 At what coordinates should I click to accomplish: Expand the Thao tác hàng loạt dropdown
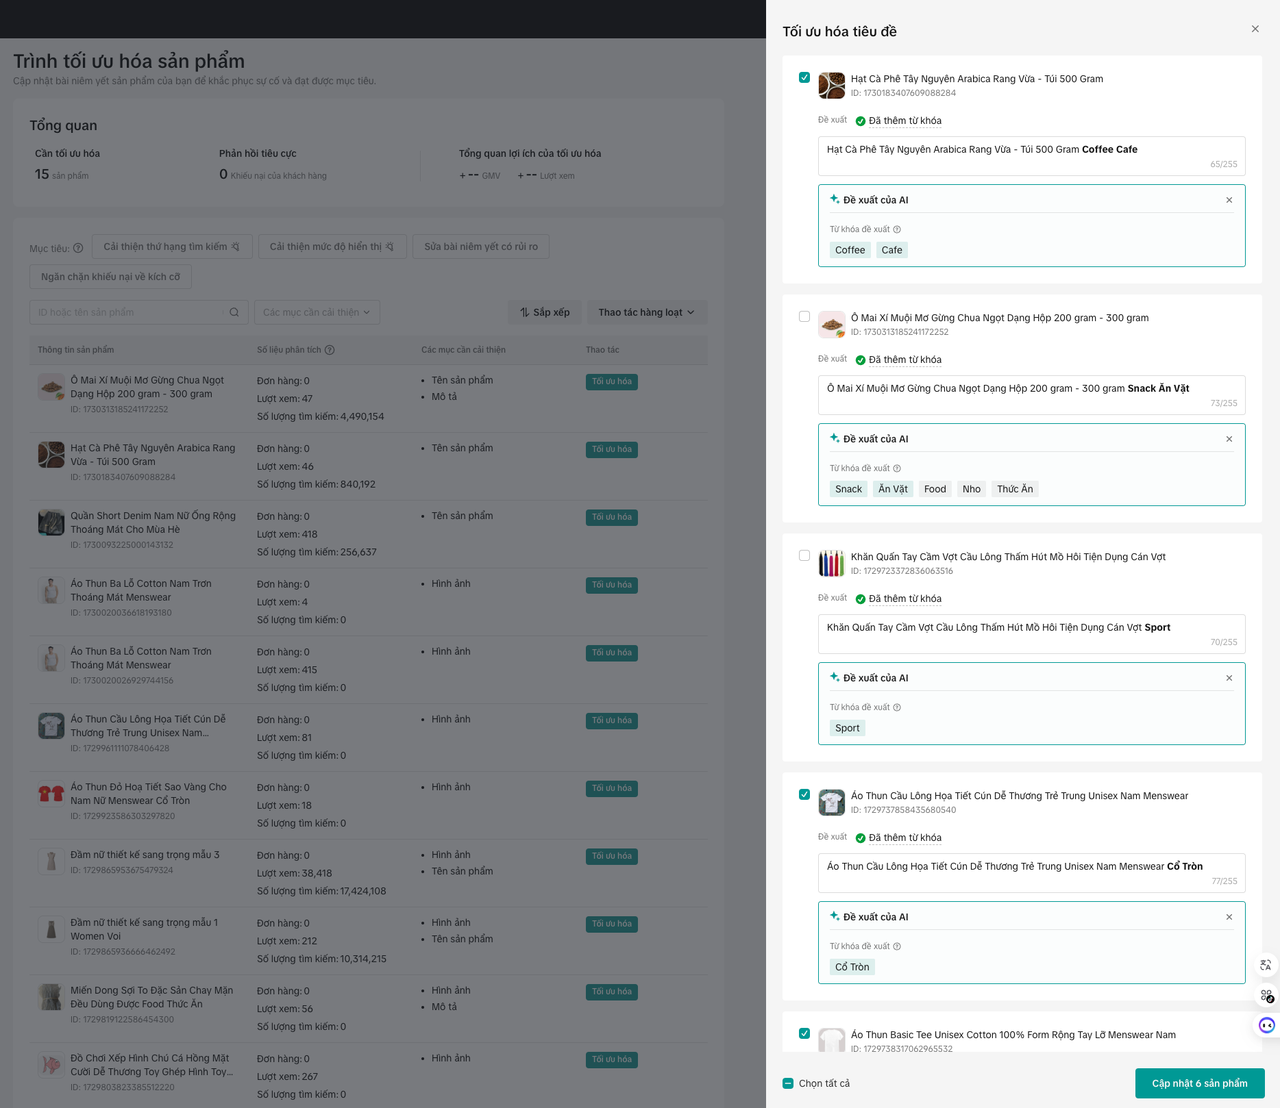click(x=646, y=312)
